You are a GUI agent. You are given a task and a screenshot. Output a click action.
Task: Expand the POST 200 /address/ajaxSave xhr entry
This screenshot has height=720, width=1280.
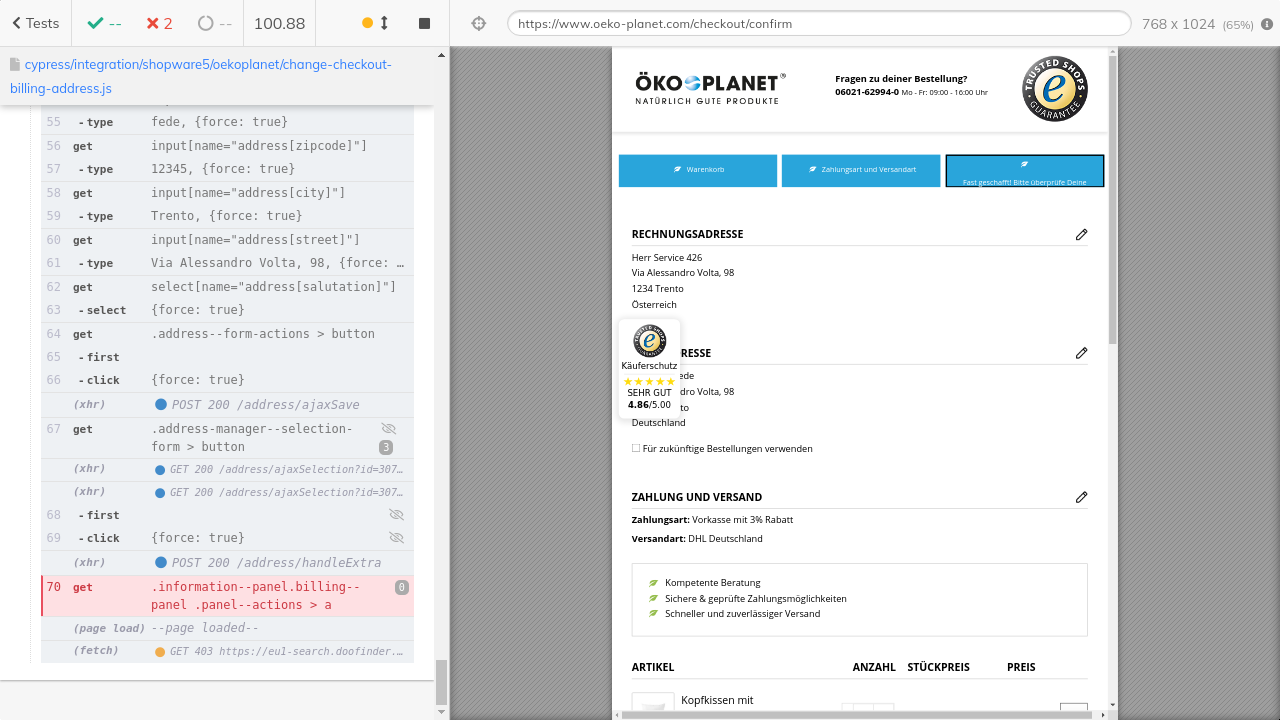257,405
